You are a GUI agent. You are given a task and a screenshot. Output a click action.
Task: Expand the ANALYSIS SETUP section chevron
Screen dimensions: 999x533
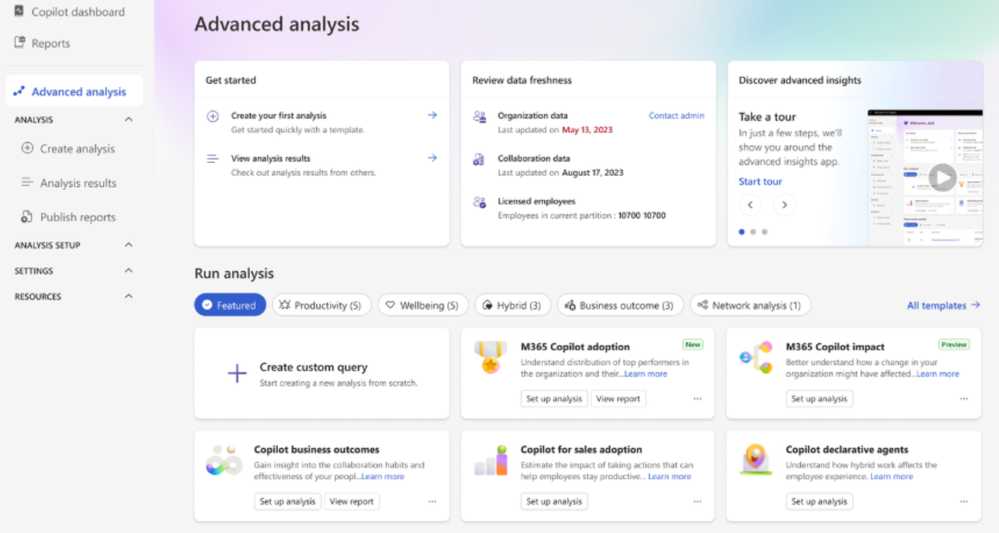coord(129,245)
